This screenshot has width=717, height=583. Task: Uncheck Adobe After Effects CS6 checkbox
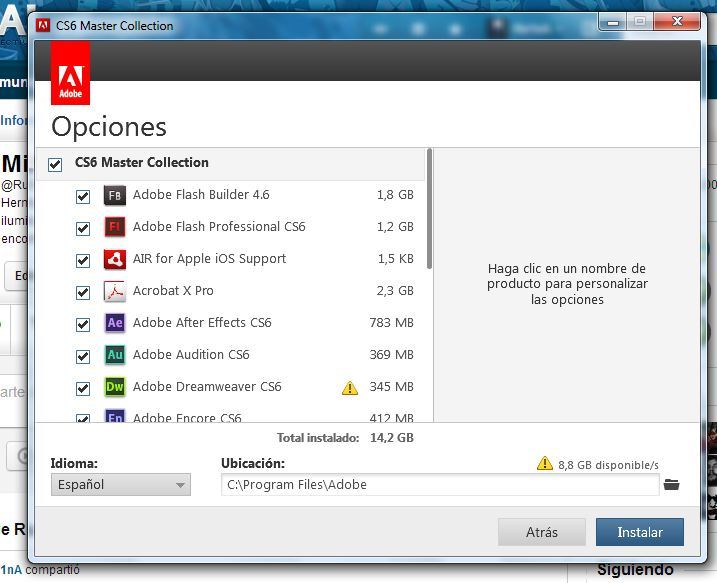pos(83,324)
